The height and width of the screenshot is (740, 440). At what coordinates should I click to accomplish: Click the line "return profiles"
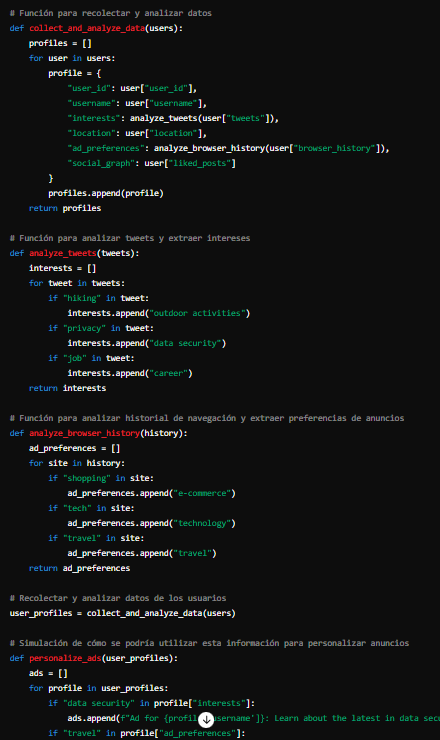tap(65, 208)
